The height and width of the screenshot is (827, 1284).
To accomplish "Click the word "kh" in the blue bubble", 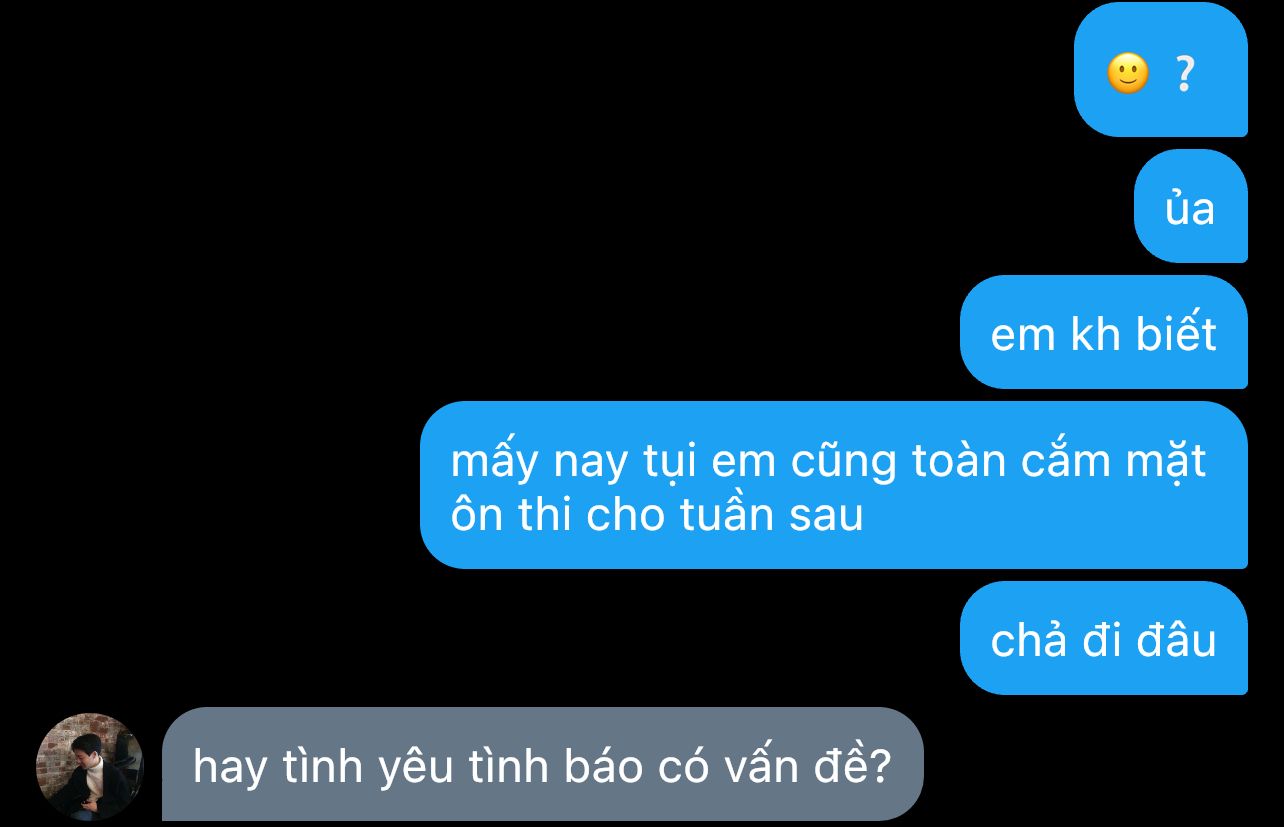I will pyautogui.click(x=1096, y=333).
